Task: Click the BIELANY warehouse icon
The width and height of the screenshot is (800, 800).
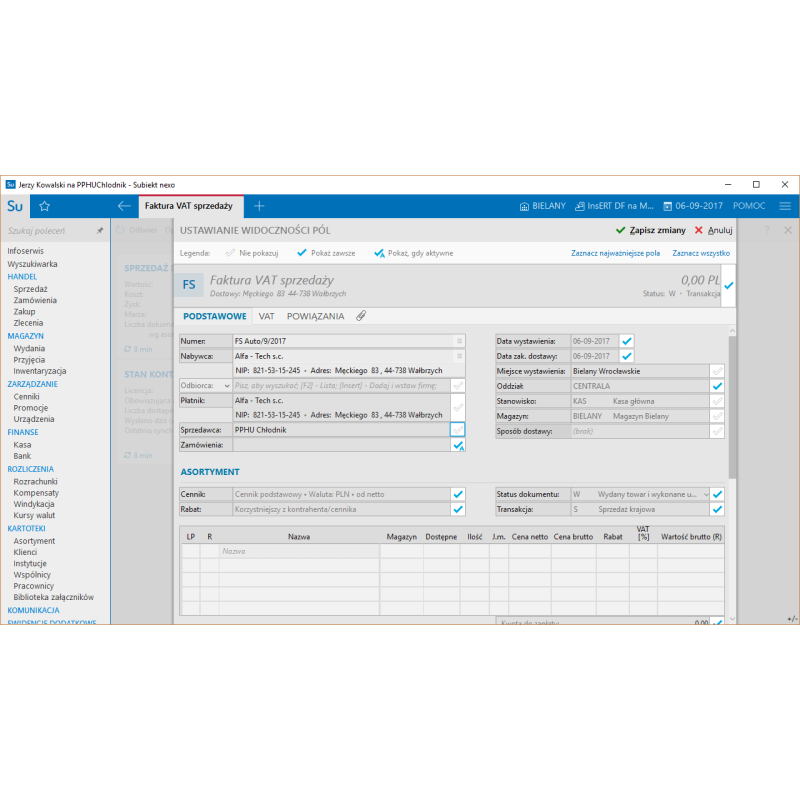Action: click(525, 206)
